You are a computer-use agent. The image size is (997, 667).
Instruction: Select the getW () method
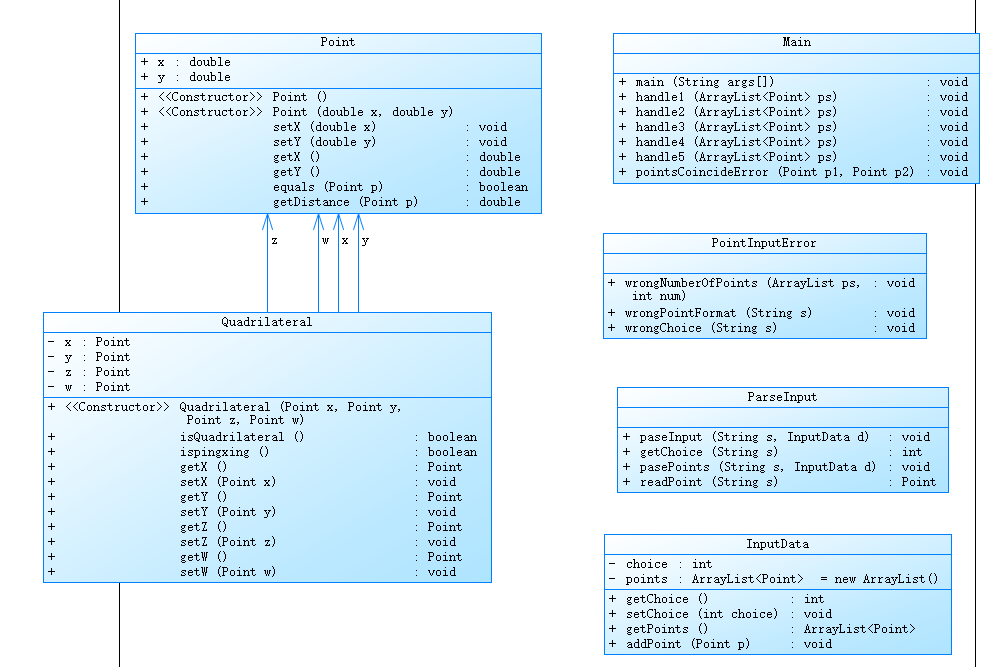click(255, 557)
